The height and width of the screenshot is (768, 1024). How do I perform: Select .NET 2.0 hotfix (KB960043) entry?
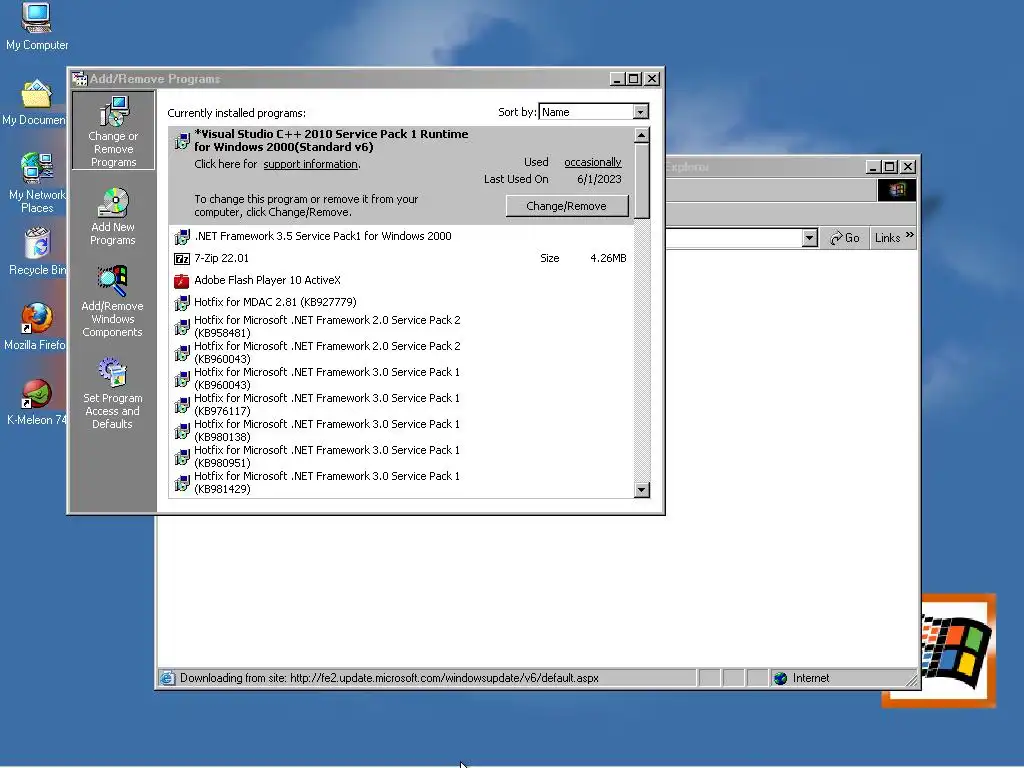coord(401,353)
